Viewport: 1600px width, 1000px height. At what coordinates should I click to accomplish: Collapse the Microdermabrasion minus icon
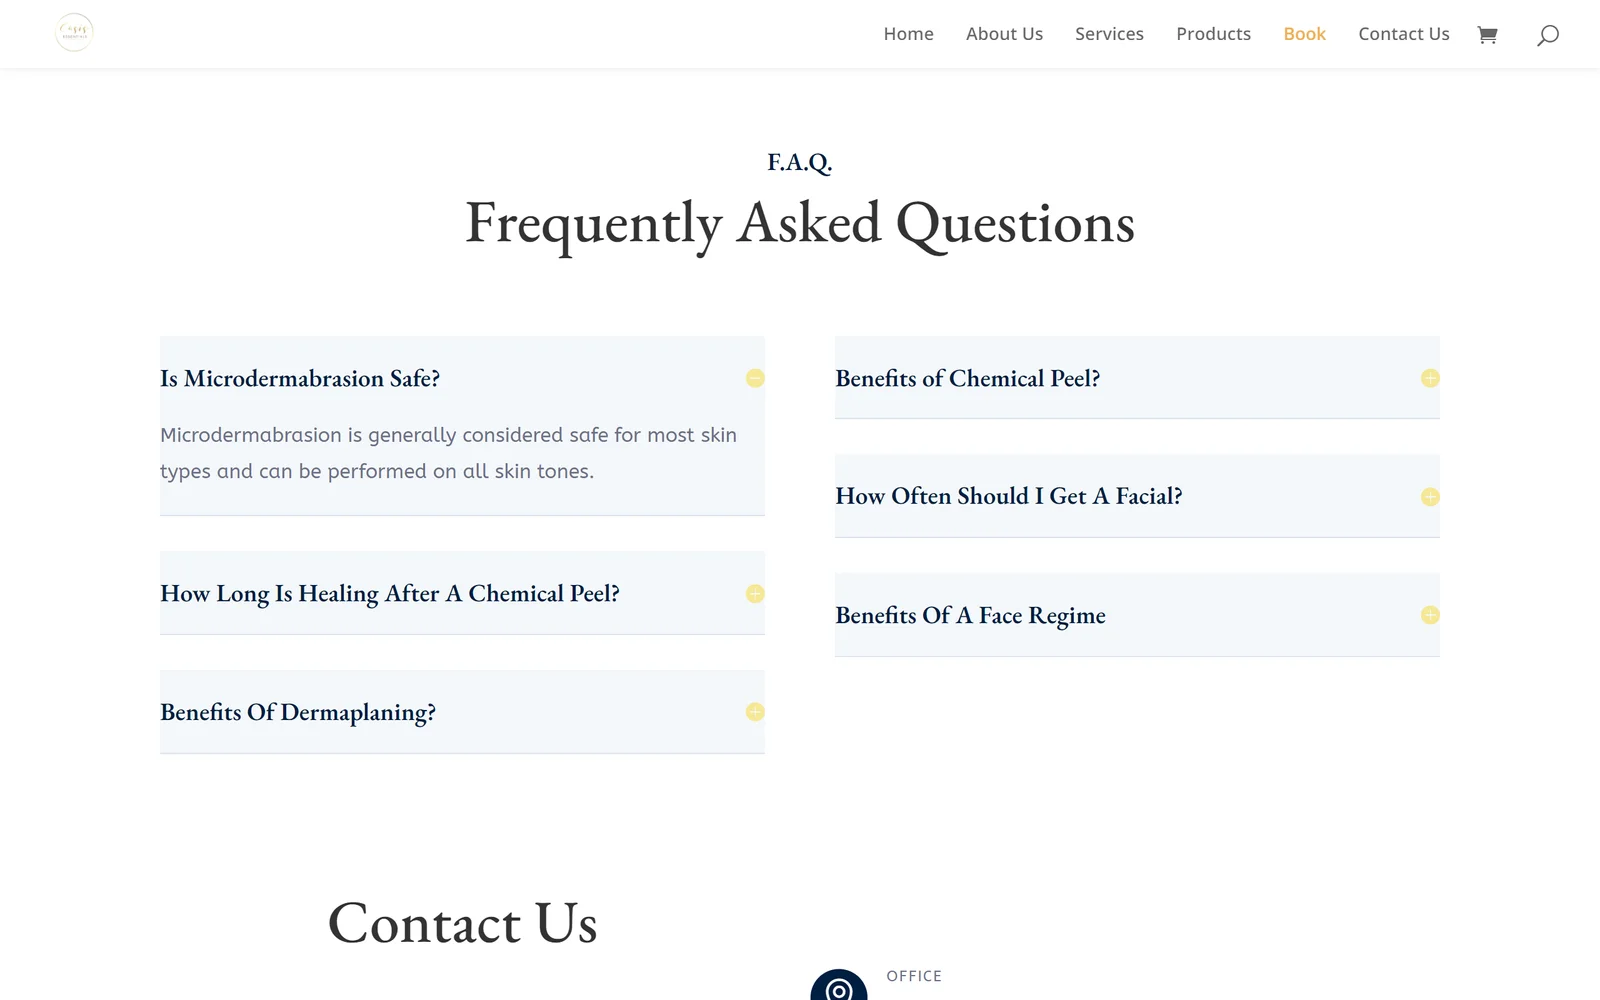pos(755,378)
